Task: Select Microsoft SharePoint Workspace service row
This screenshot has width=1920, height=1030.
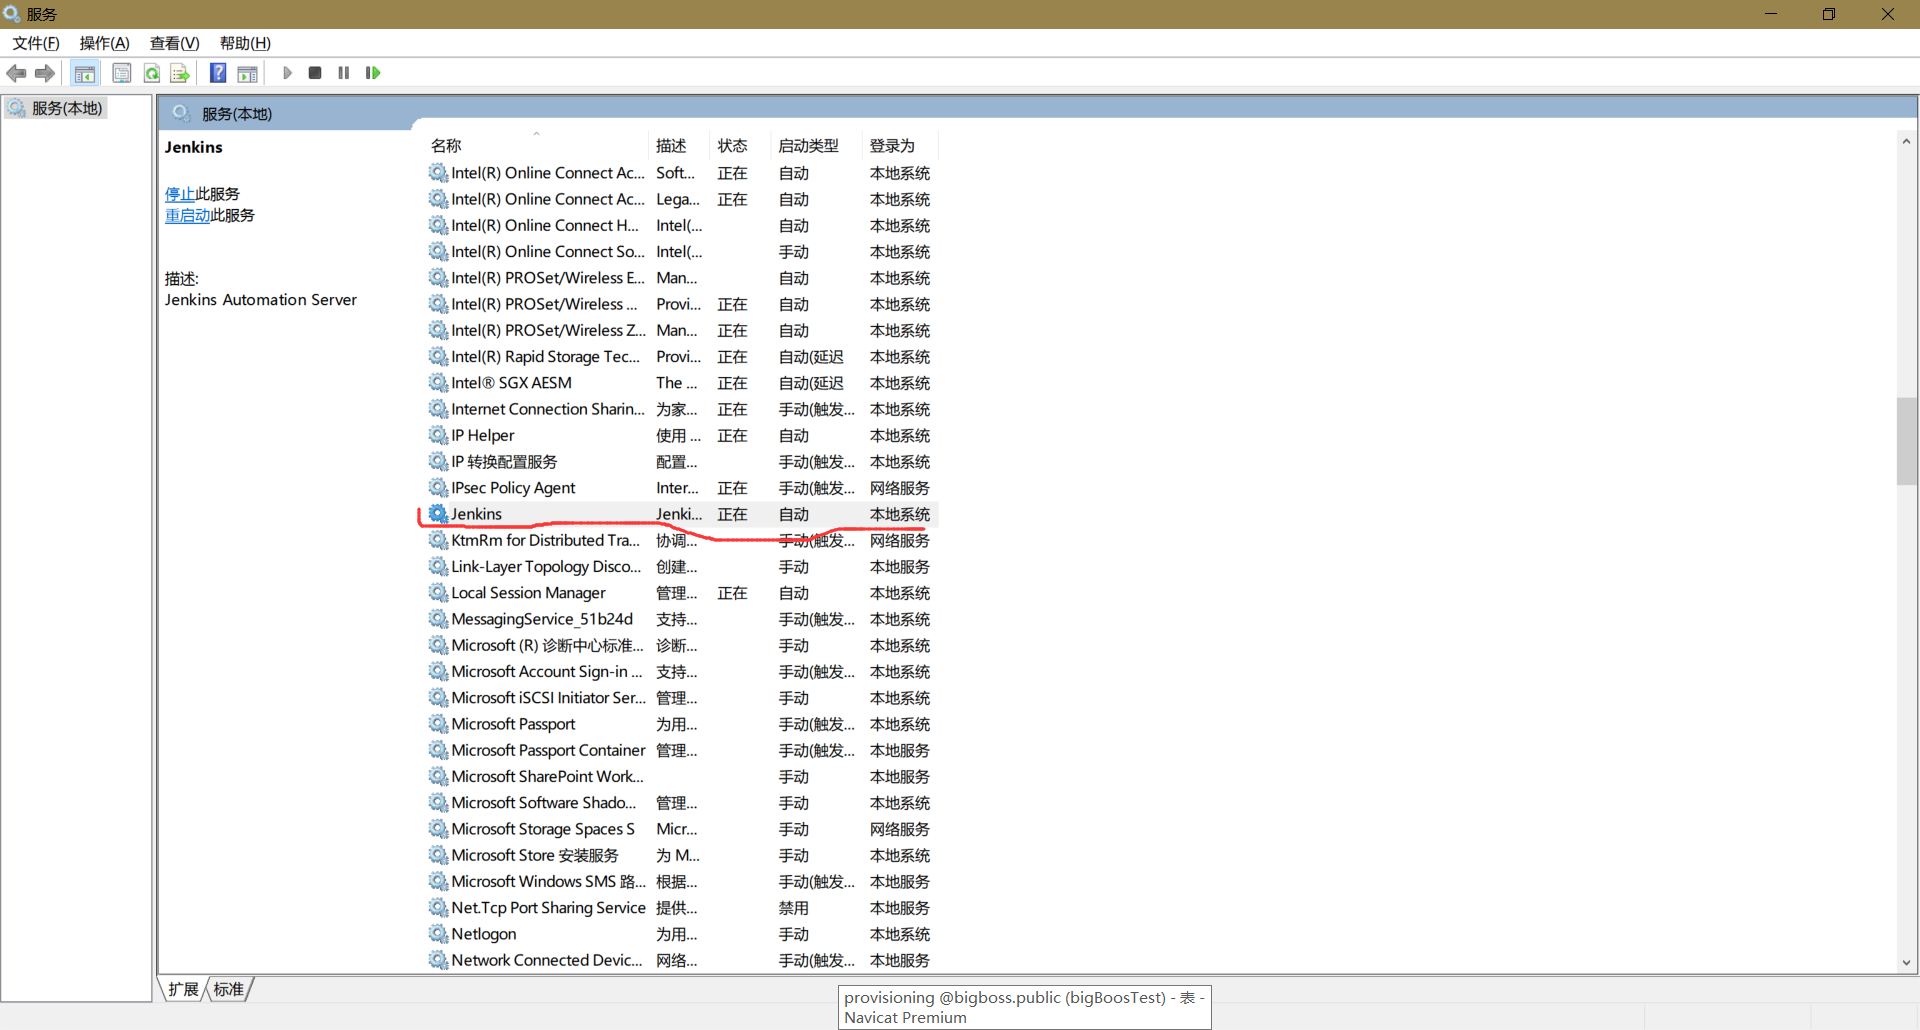Action: pos(683,777)
